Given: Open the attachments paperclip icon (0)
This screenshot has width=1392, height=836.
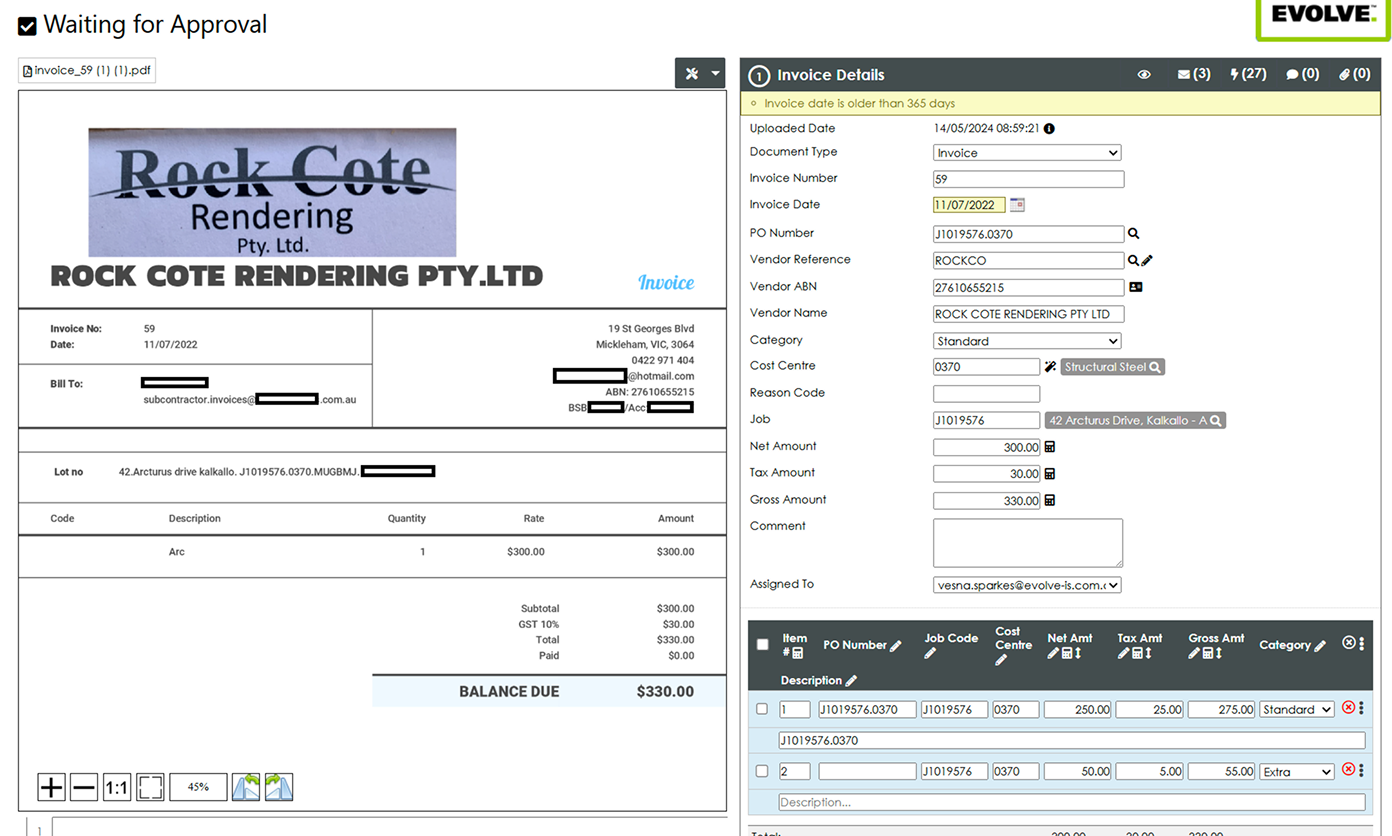Looking at the screenshot, I should click(1355, 74).
